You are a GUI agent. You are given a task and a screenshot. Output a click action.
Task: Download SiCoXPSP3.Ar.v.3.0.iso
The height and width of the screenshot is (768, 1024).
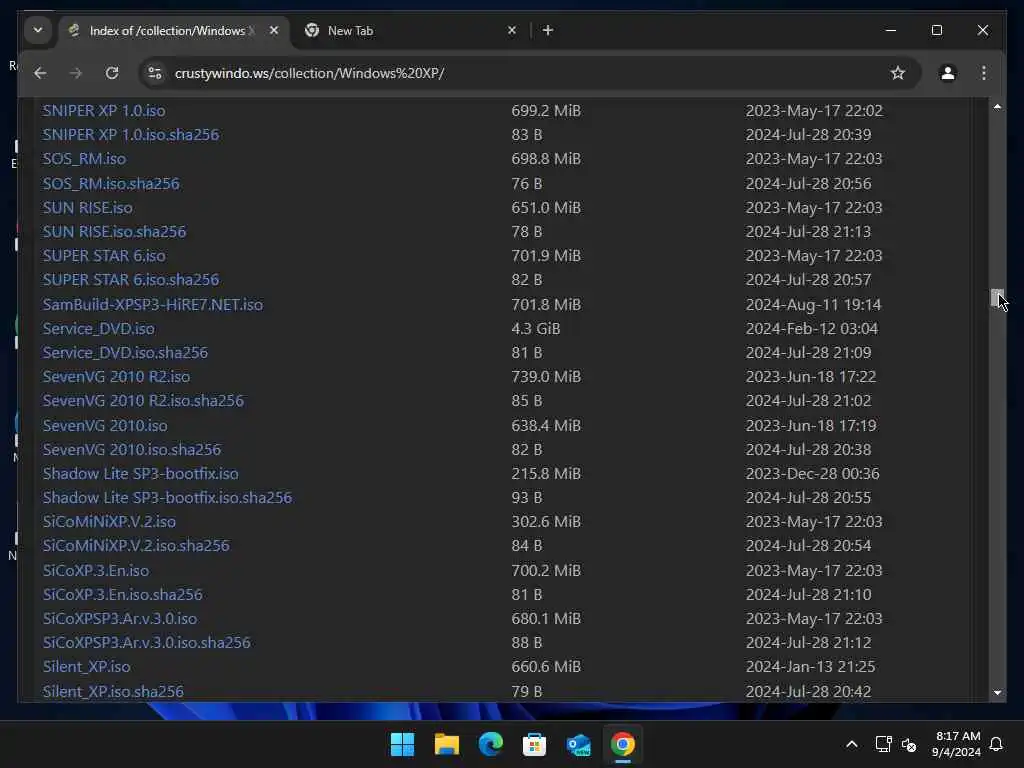click(x=120, y=618)
